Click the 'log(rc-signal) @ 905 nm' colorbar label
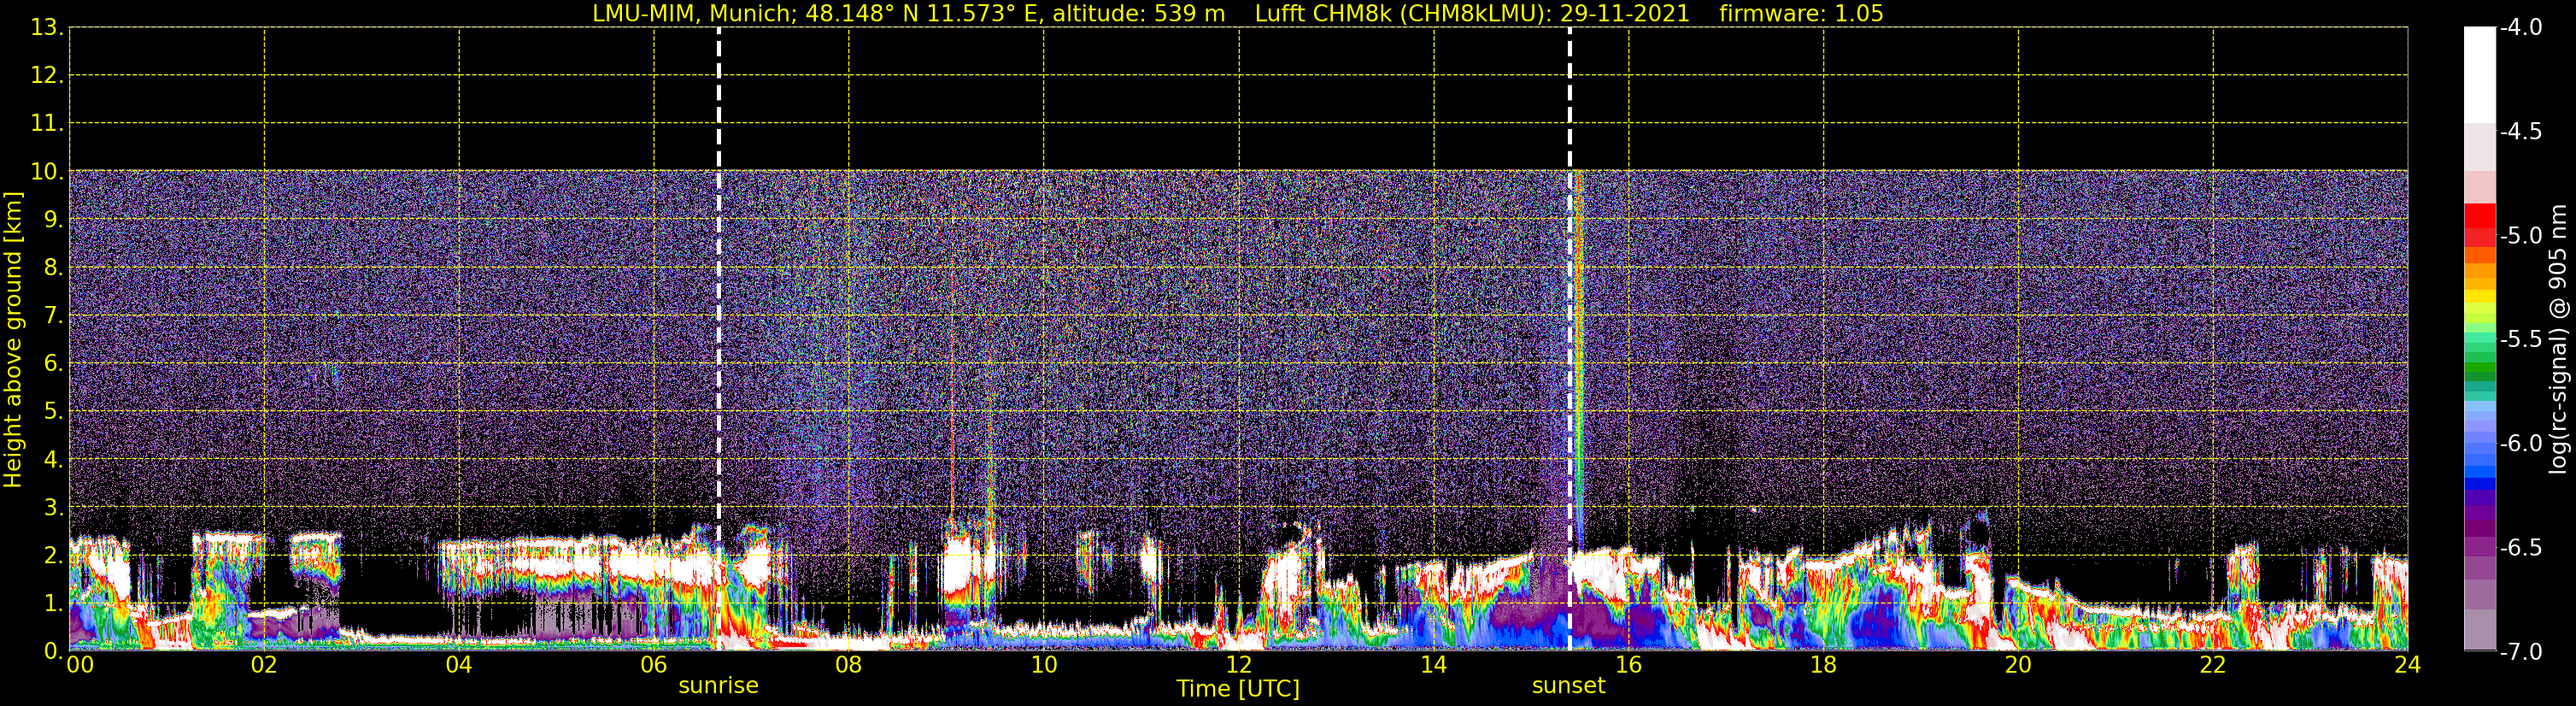This screenshot has width=2576, height=706. point(2558,339)
